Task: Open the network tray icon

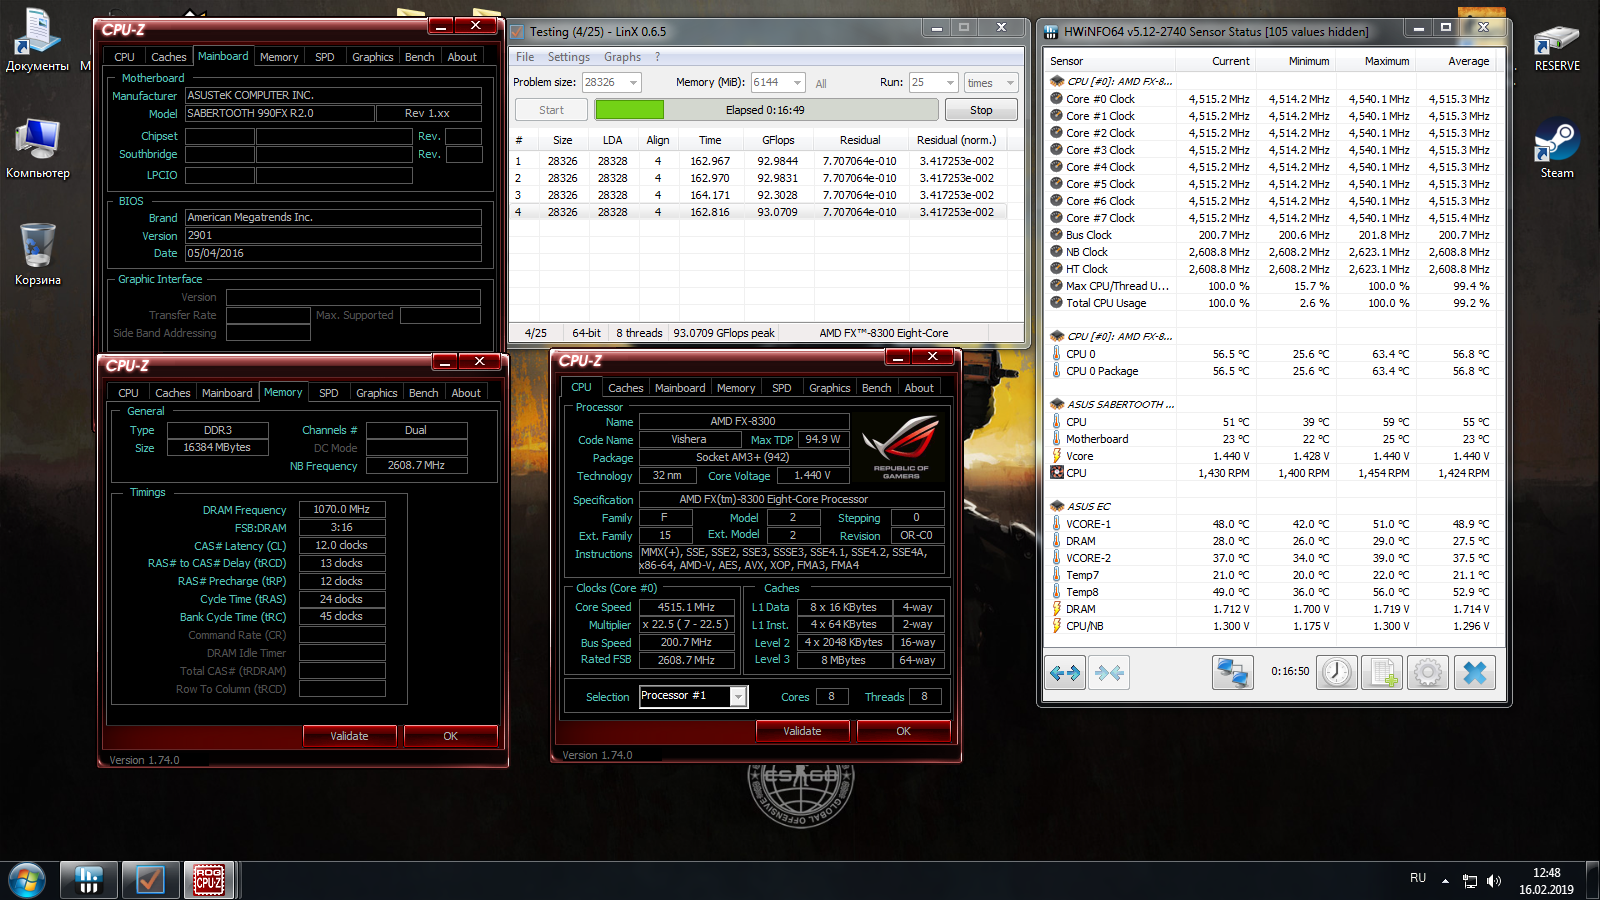Action: click(x=1470, y=881)
